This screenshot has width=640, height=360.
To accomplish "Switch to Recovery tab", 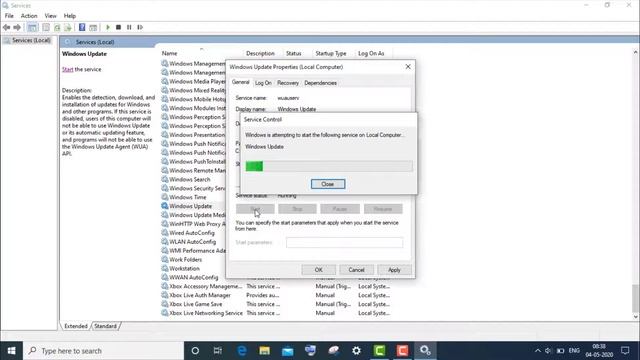I will [288, 83].
